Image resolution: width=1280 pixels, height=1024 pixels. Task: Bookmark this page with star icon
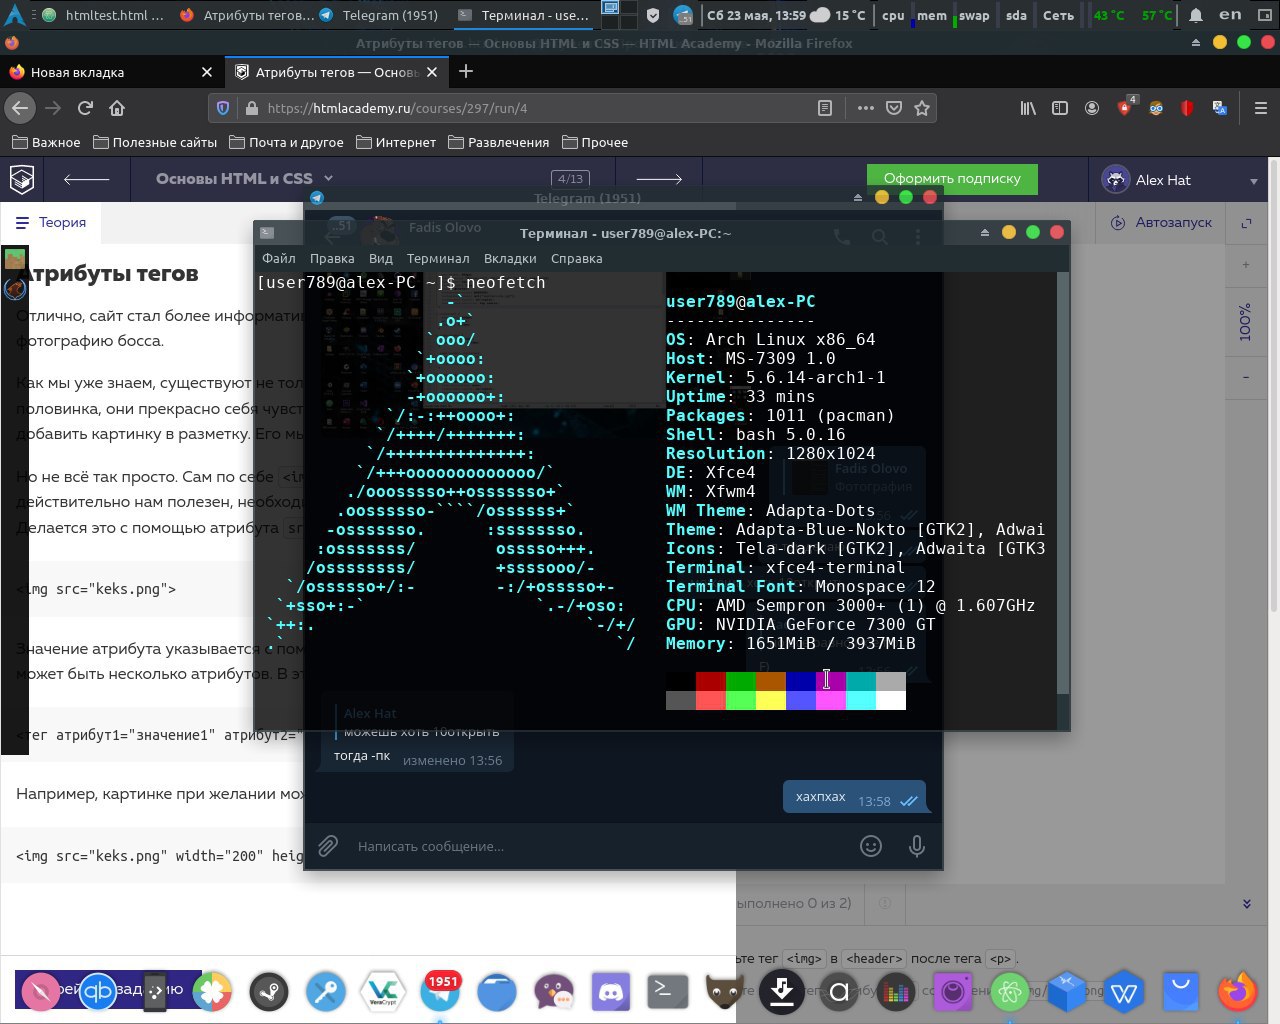pos(922,108)
